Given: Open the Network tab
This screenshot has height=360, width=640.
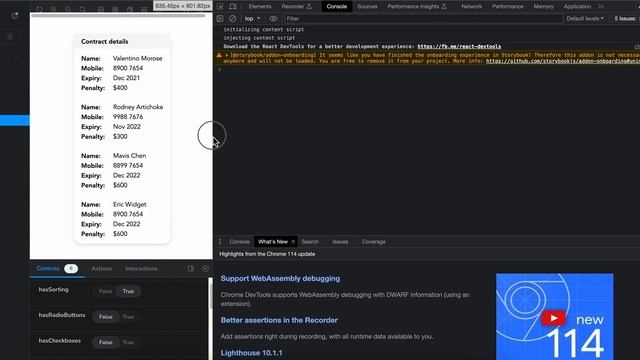Looking at the screenshot, I should [x=471, y=7].
